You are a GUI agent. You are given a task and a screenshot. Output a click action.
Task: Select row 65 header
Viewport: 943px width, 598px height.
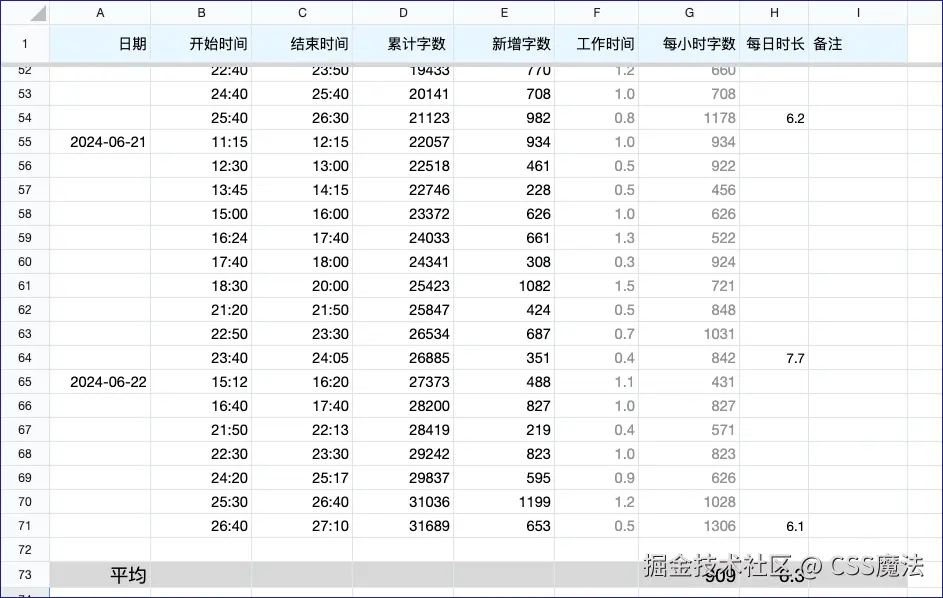coord(25,382)
